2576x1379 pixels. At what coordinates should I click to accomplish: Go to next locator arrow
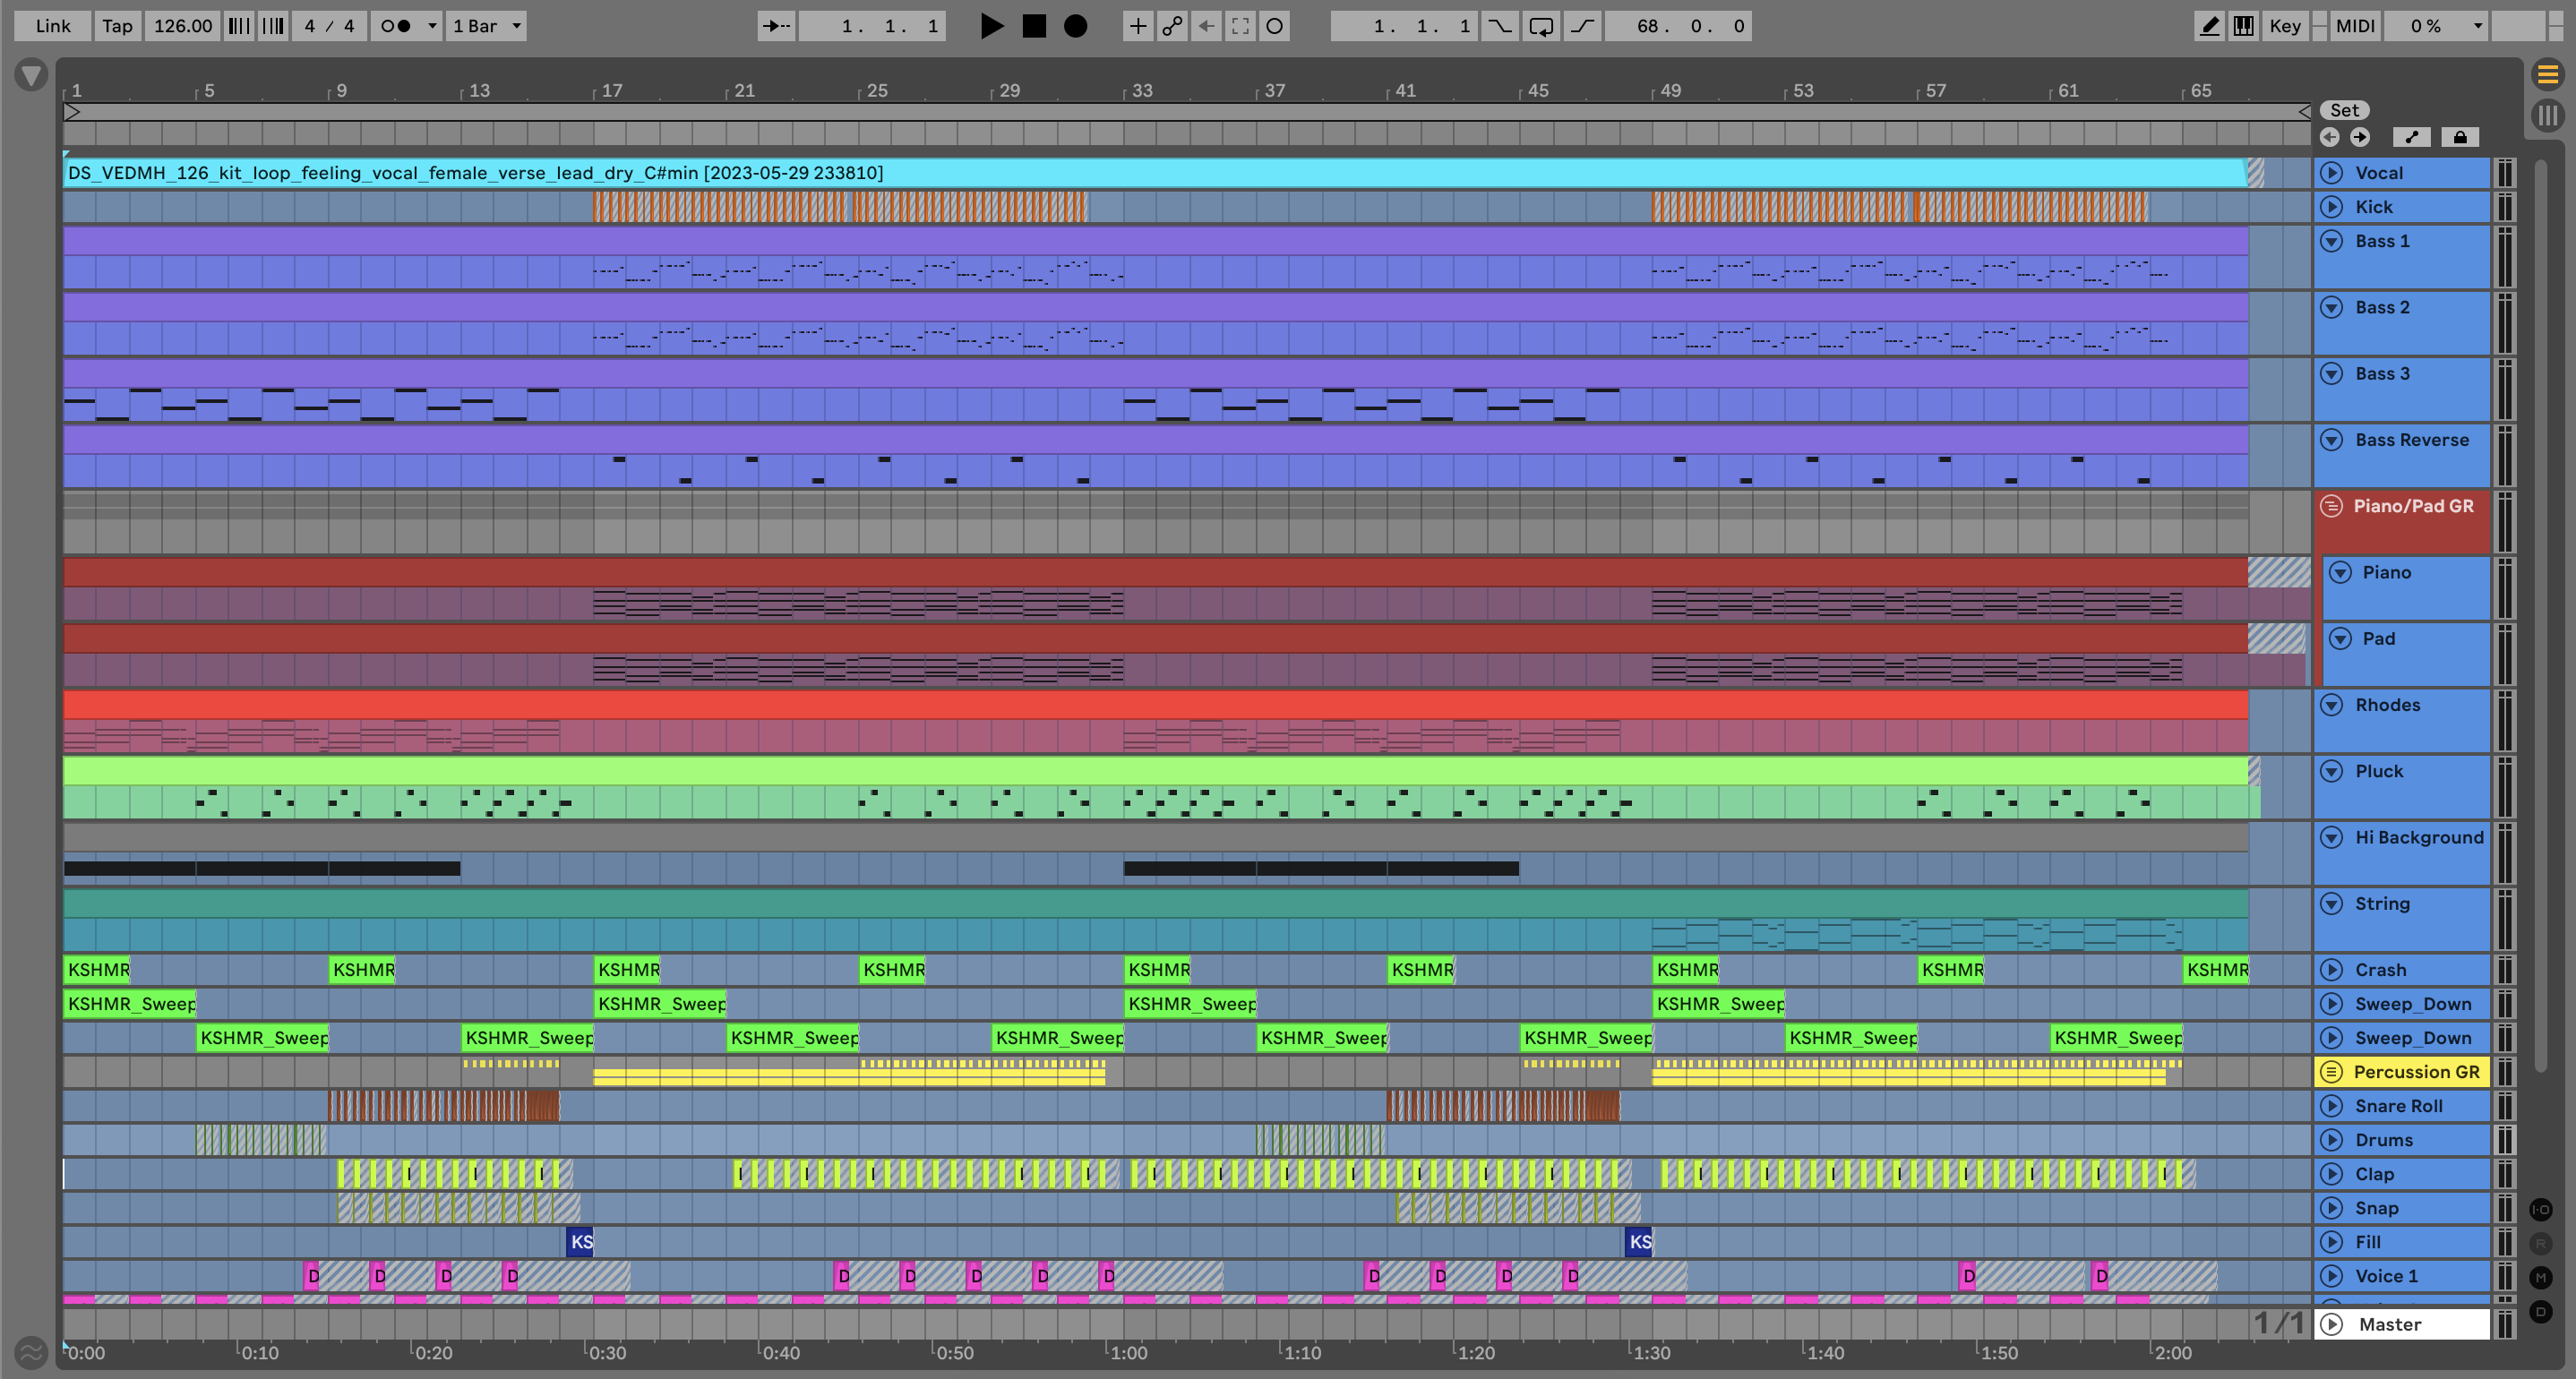coord(2360,137)
